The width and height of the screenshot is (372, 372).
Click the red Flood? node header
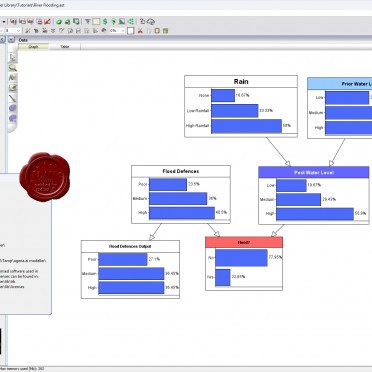pyautogui.click(x=244, y=242)
